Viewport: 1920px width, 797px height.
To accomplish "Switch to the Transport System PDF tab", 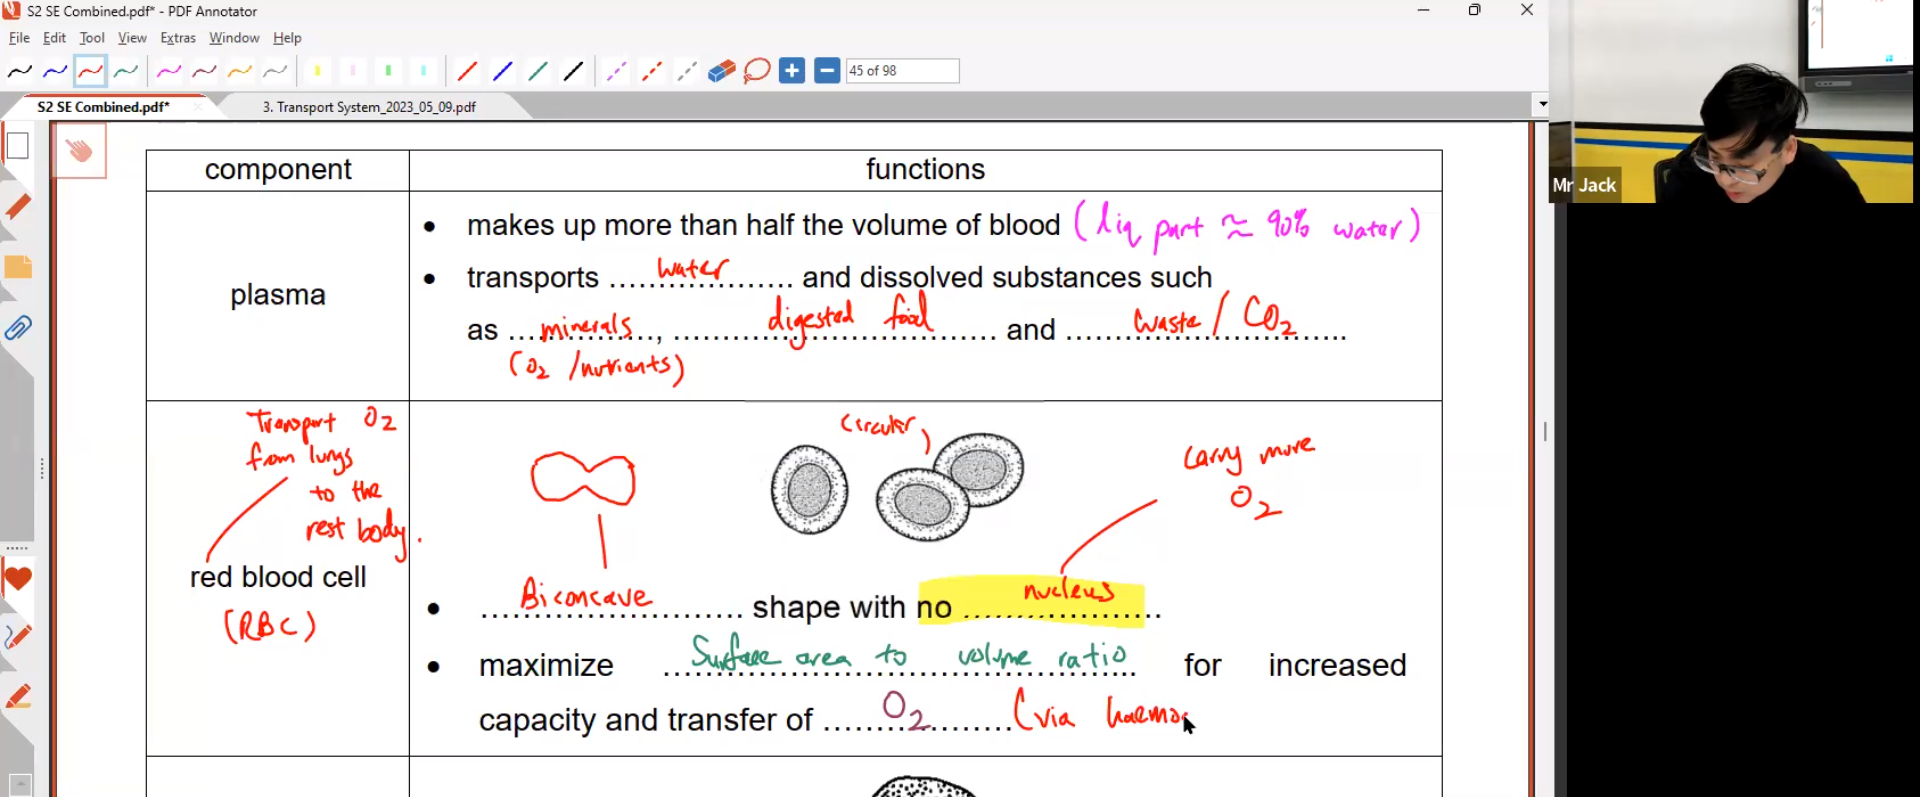I will tap(369, 107).
